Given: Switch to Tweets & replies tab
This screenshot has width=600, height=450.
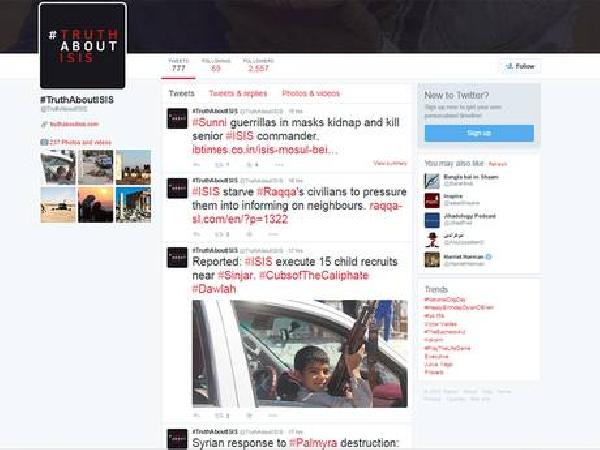Looking at the screenshot, I should point(238,93).
